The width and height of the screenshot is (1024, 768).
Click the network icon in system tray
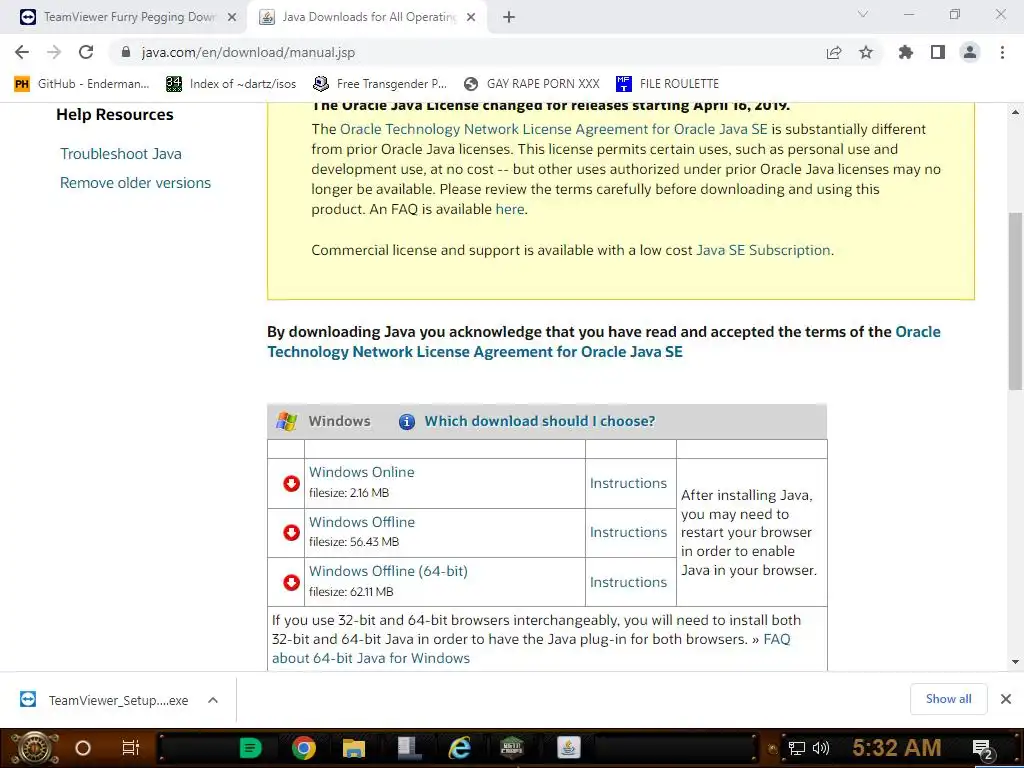point(797,748)
